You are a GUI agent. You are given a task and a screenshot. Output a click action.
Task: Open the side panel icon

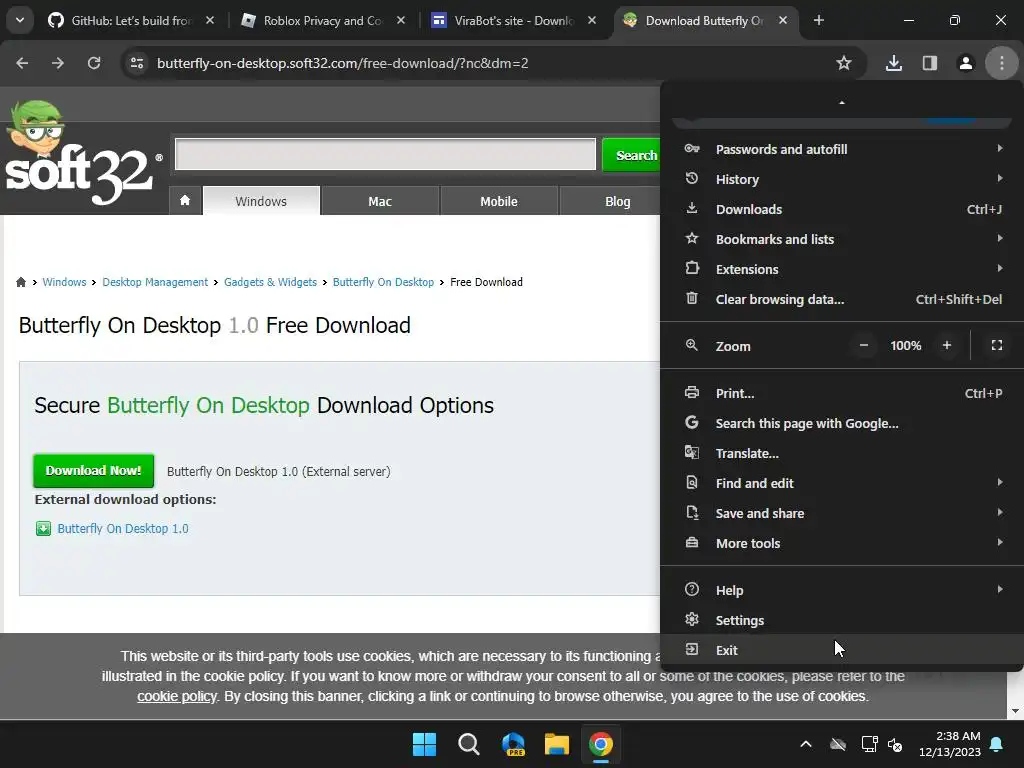coord(930,63)
